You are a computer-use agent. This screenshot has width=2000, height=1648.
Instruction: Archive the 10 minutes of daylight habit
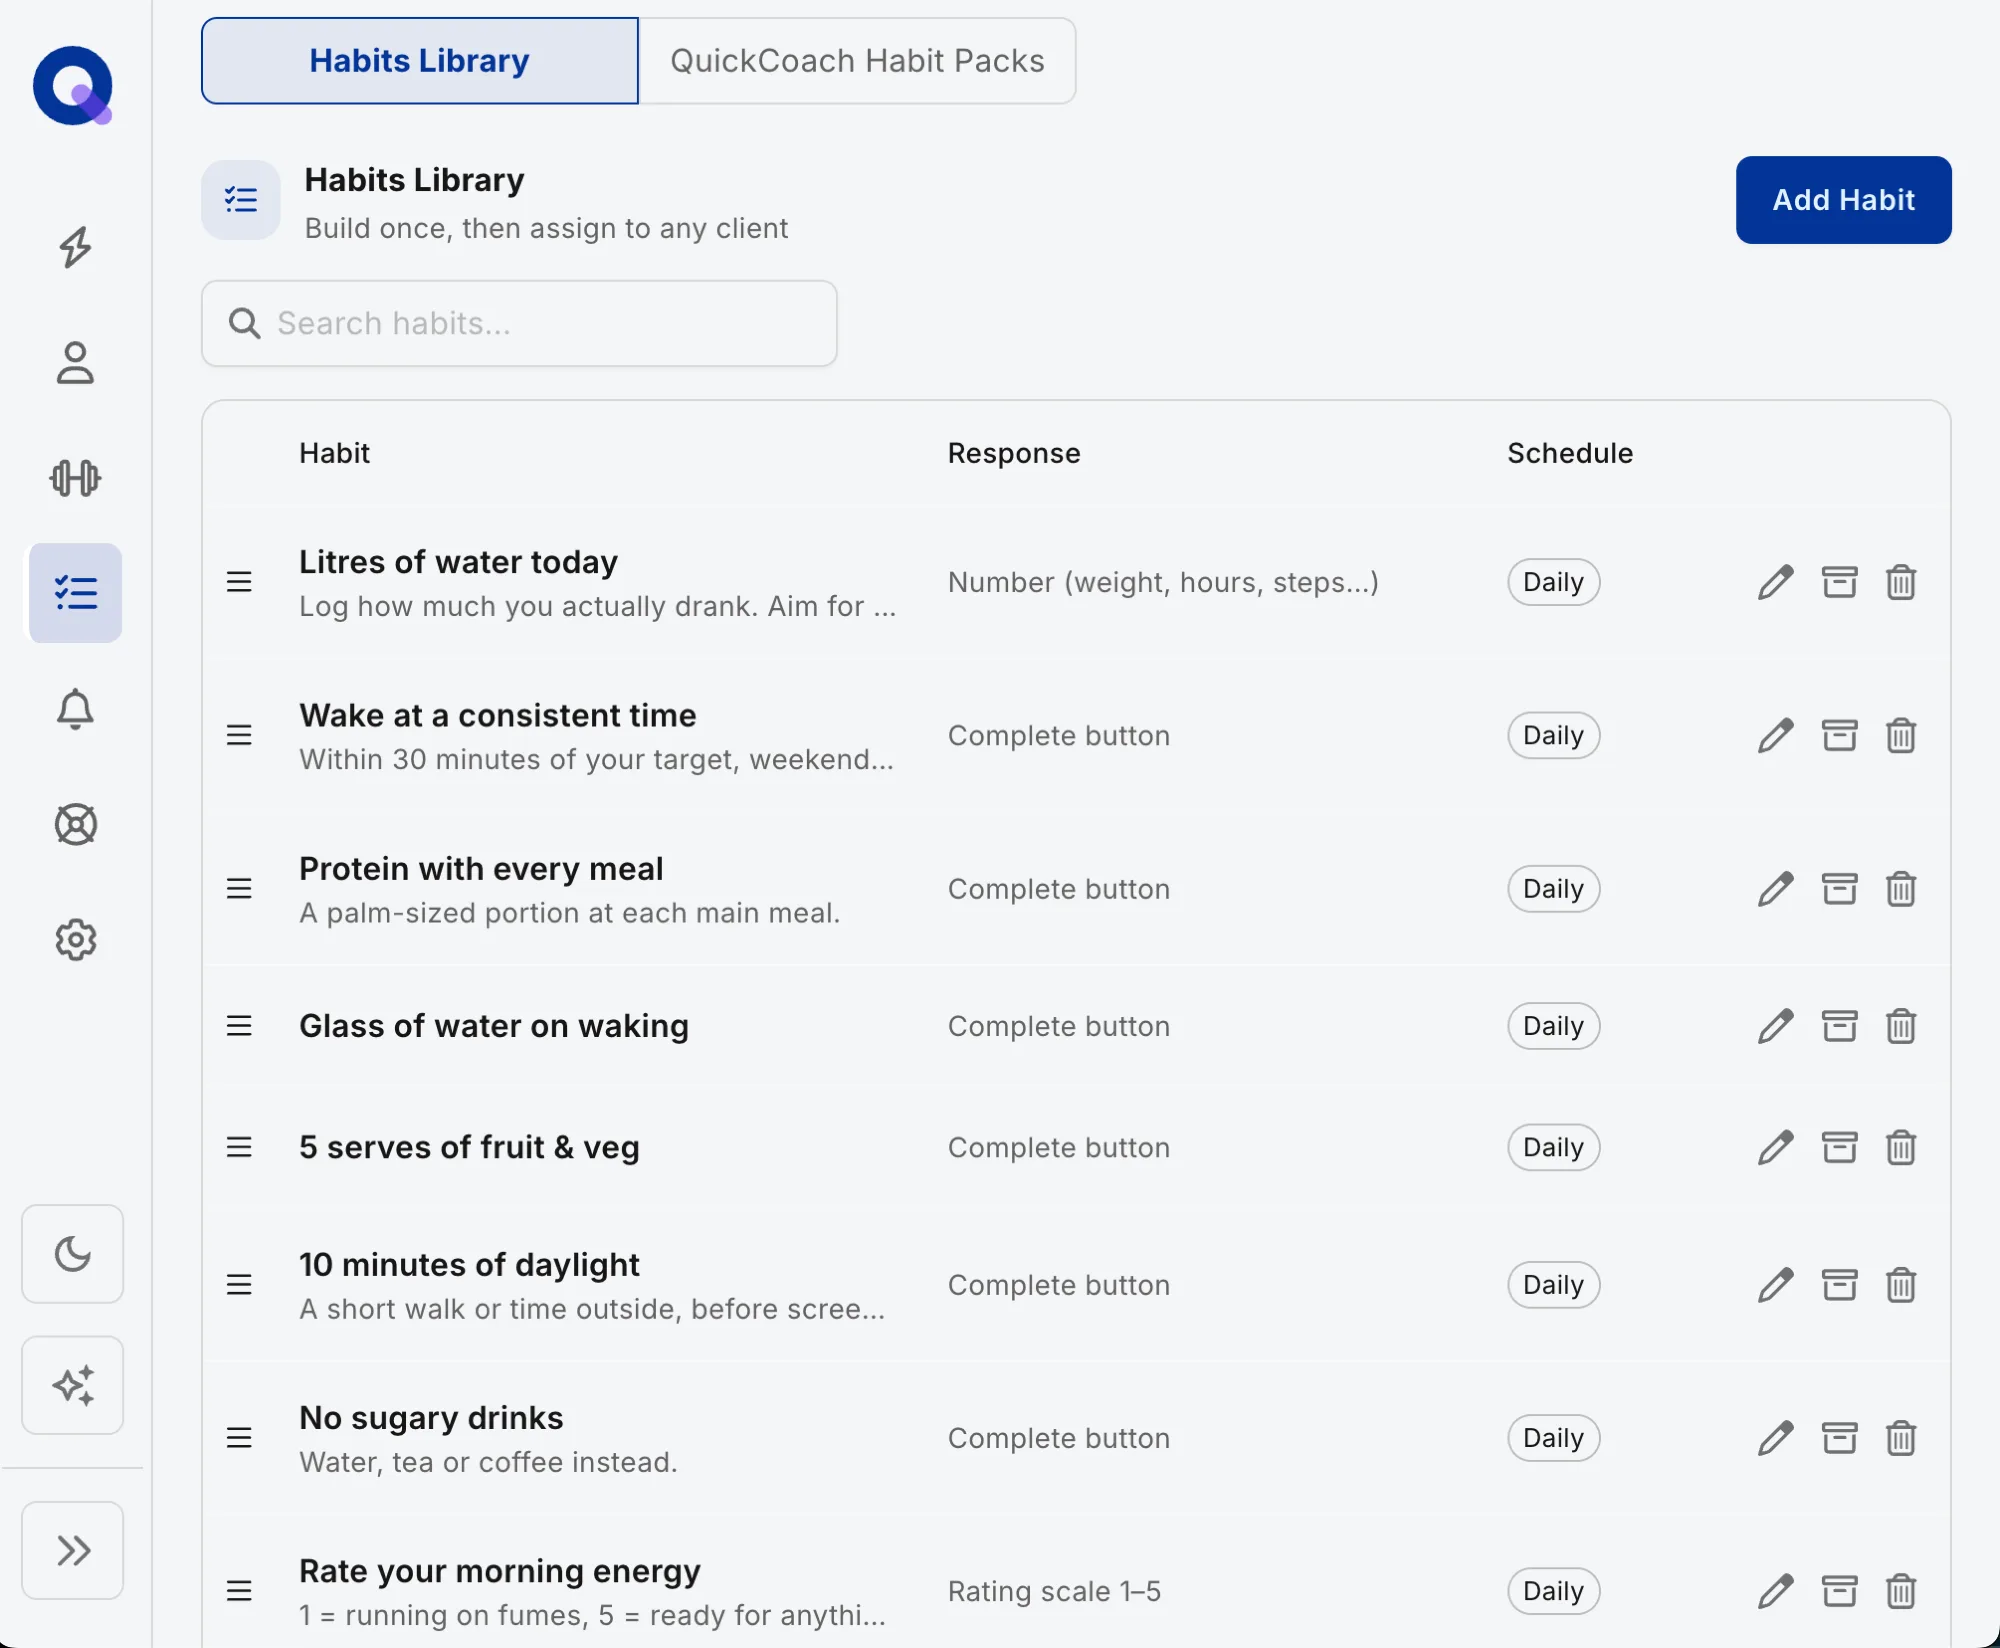(x=1838, y=1285)
